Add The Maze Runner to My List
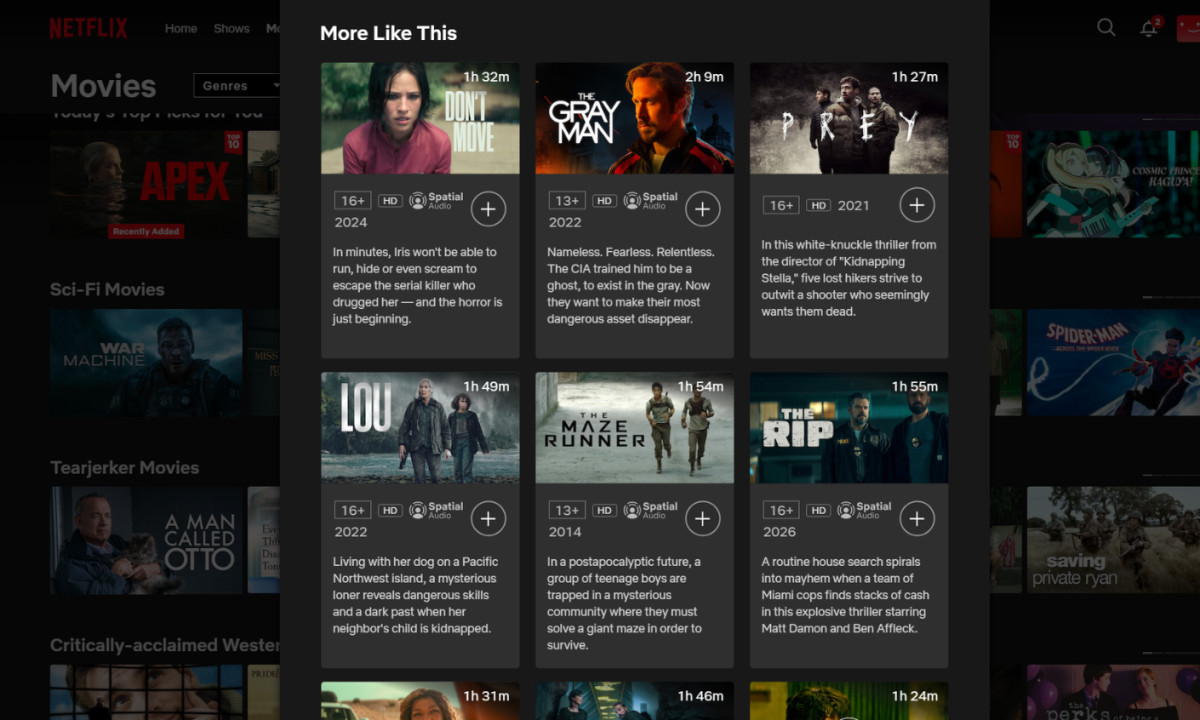 tap(702, 519)
